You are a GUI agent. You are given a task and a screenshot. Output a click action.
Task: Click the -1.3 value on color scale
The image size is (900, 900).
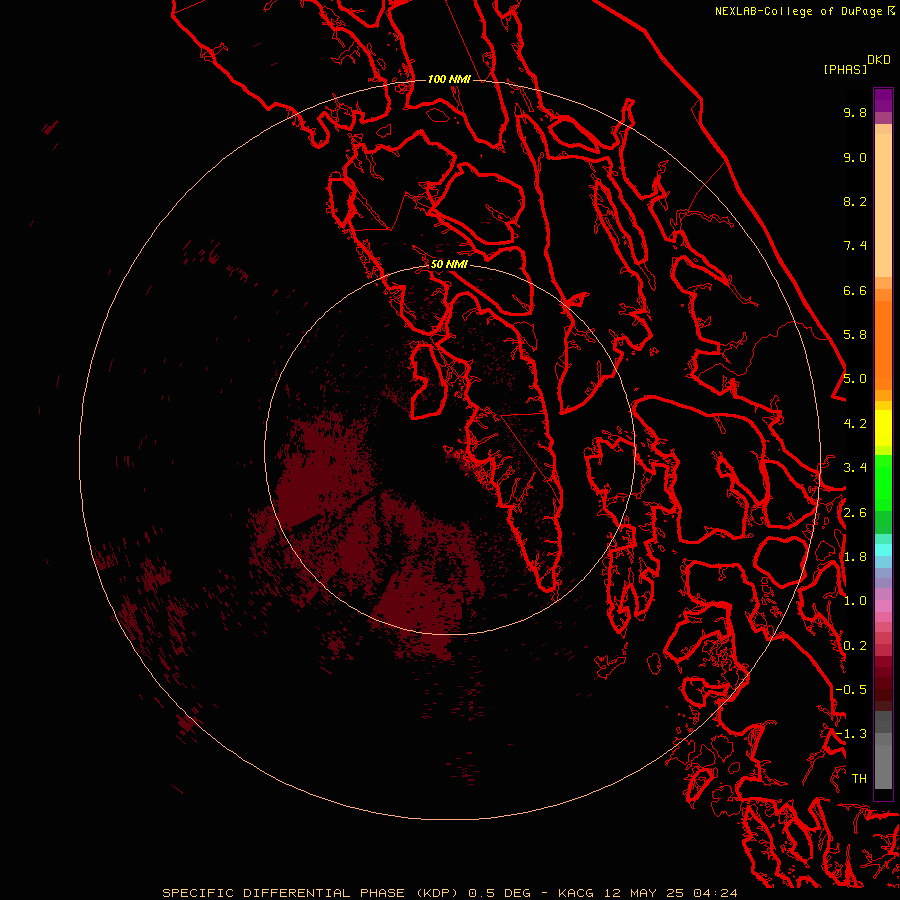point(851,734)
